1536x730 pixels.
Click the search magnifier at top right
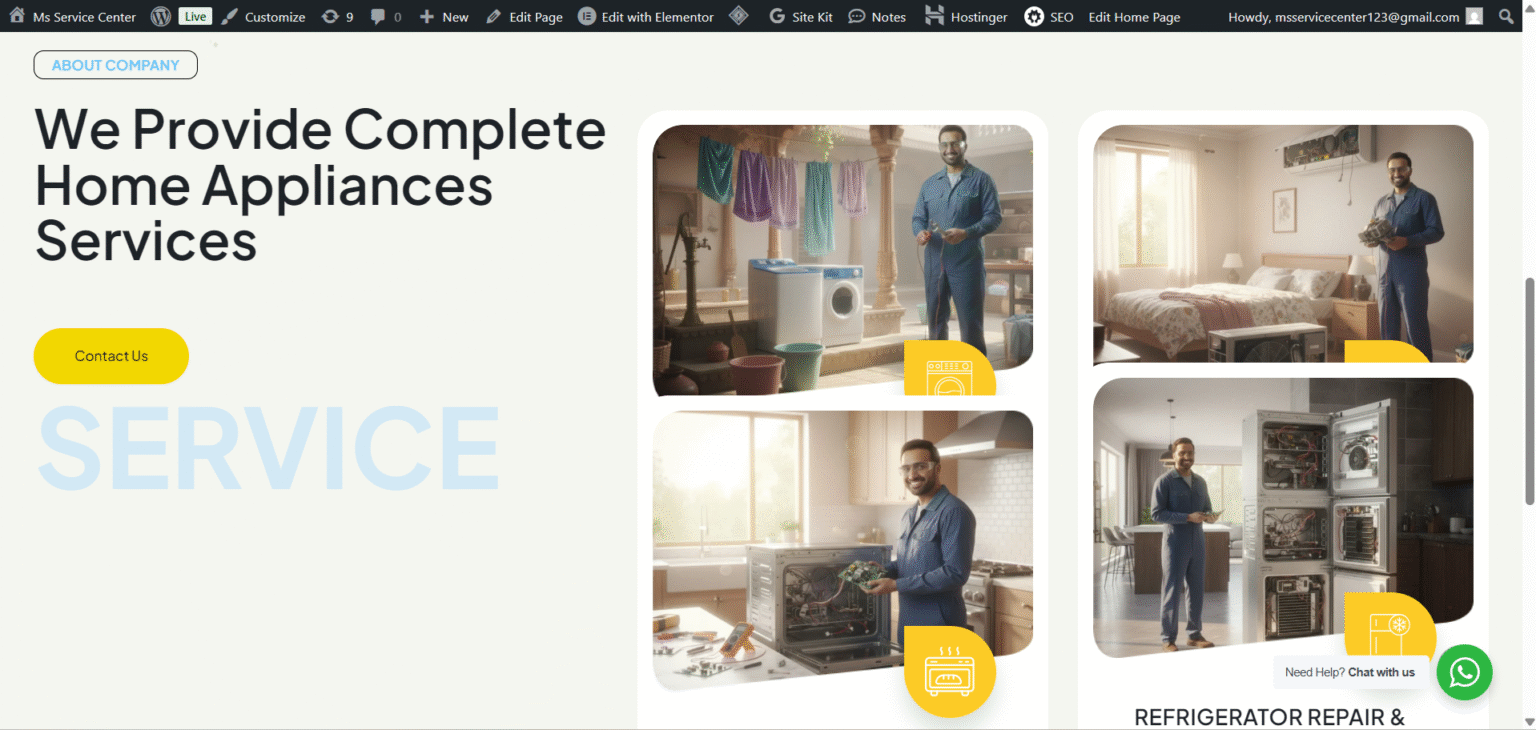point(1506,16)
